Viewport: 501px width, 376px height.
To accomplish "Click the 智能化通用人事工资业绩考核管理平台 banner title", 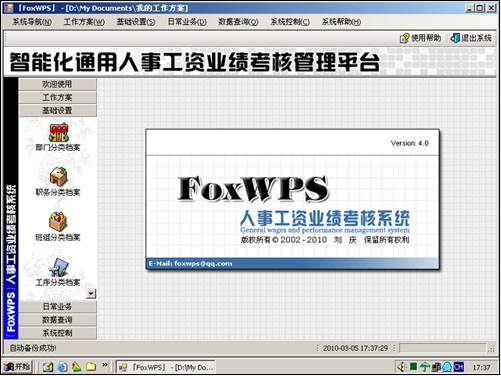I will (195, 62).
